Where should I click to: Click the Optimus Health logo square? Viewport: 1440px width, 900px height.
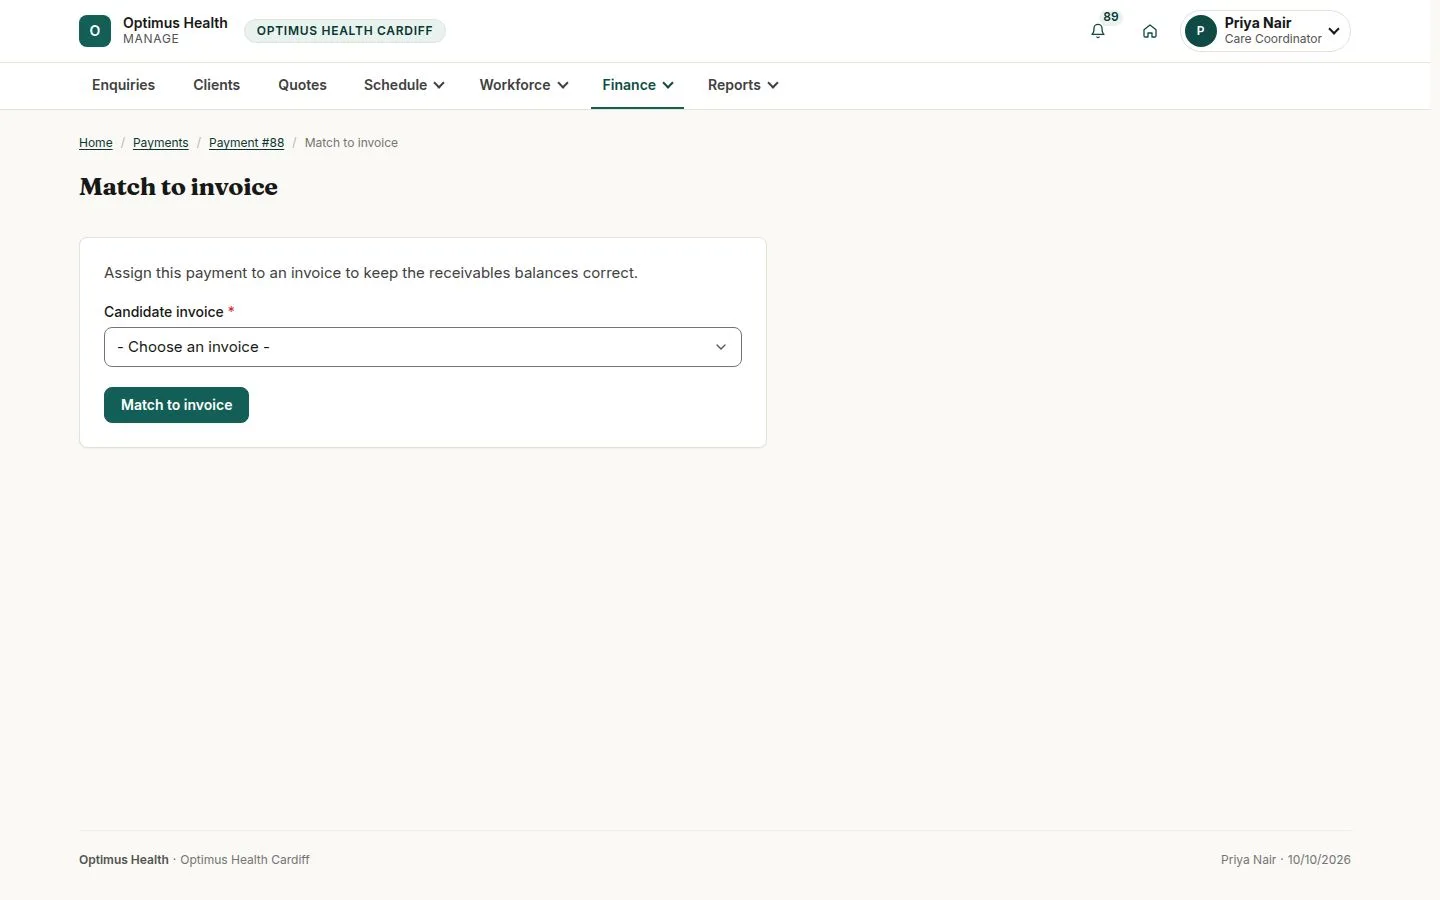tap(95, 31)
